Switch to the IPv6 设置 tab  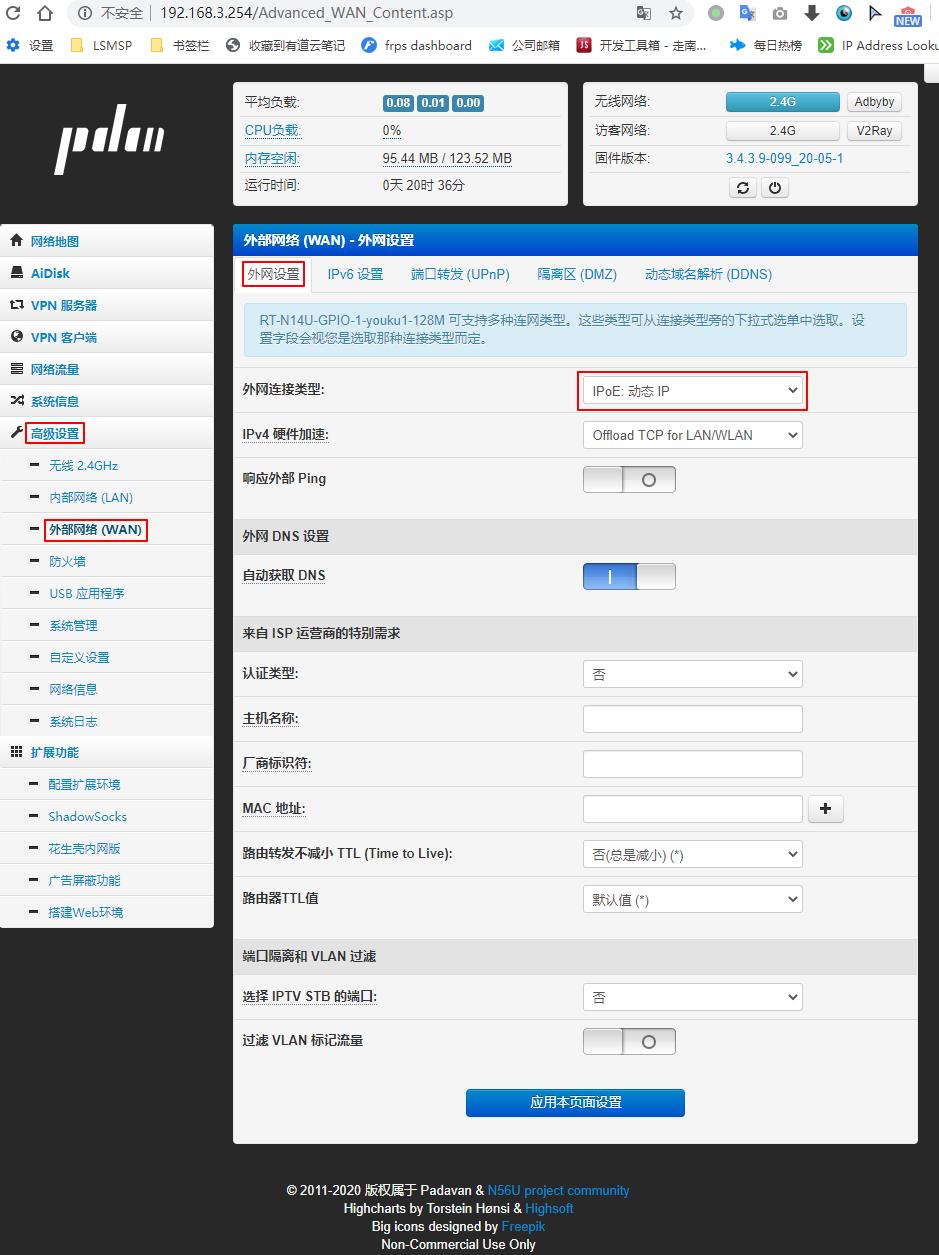[355, 274]
